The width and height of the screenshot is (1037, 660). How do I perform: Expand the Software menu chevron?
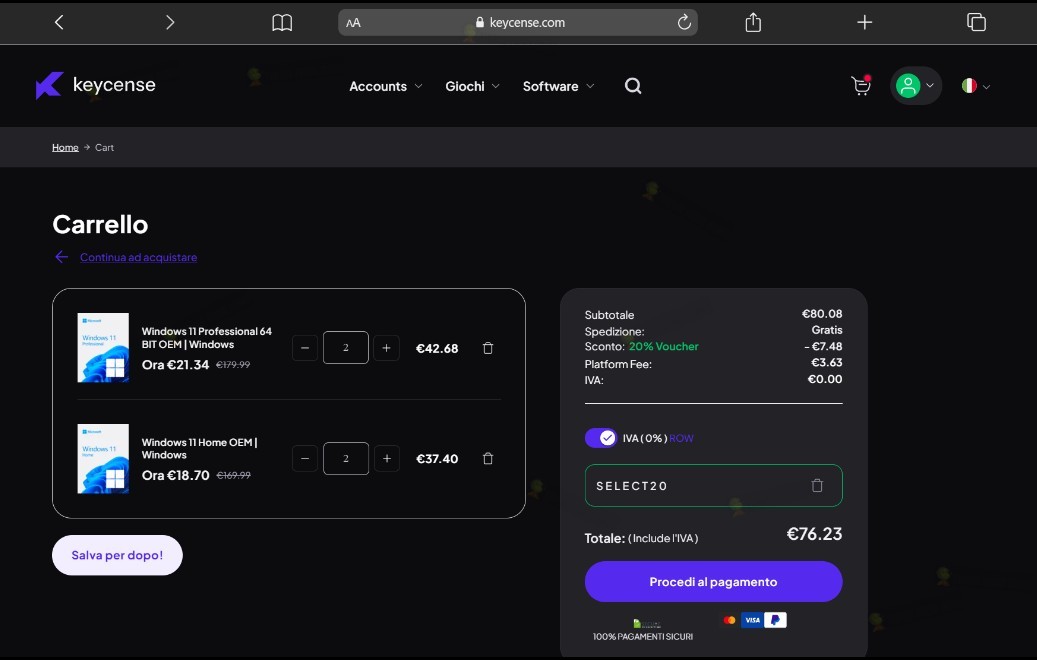[590, 86]
